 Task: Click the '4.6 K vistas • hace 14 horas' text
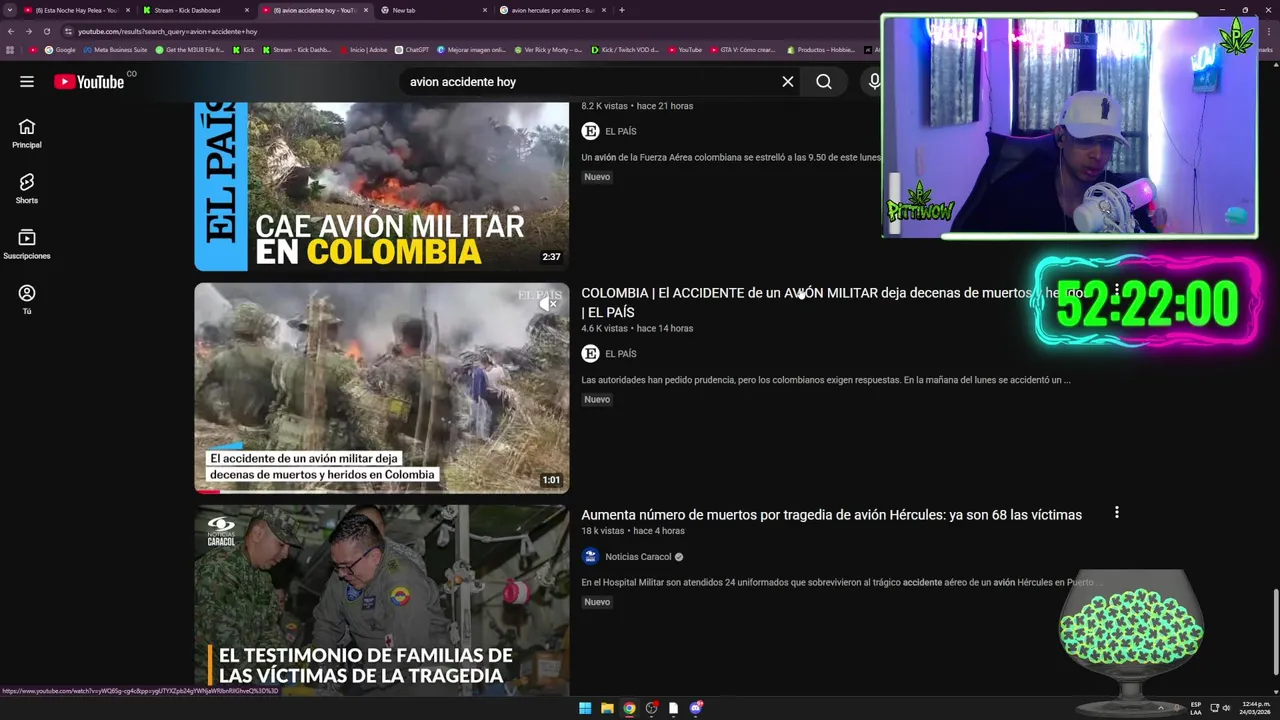[x=637, y=328]
